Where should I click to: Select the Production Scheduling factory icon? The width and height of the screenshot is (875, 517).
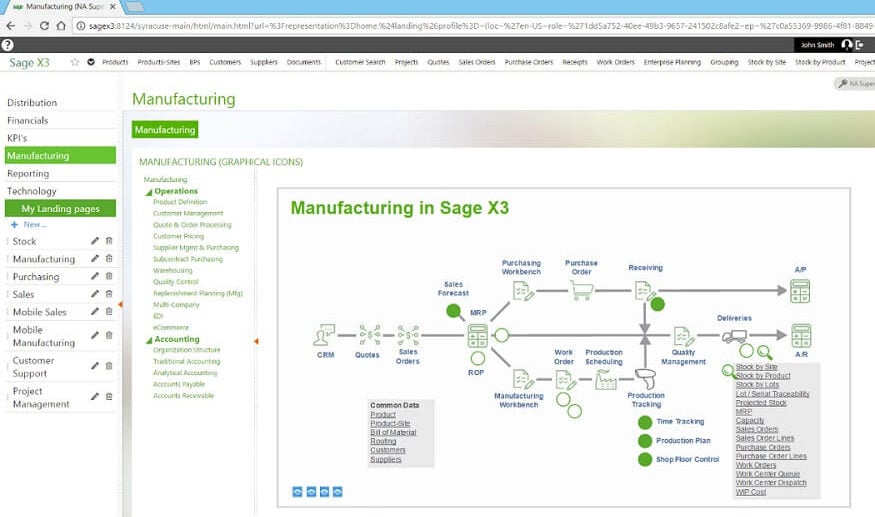pyautogui.click(x=604, y=379)
